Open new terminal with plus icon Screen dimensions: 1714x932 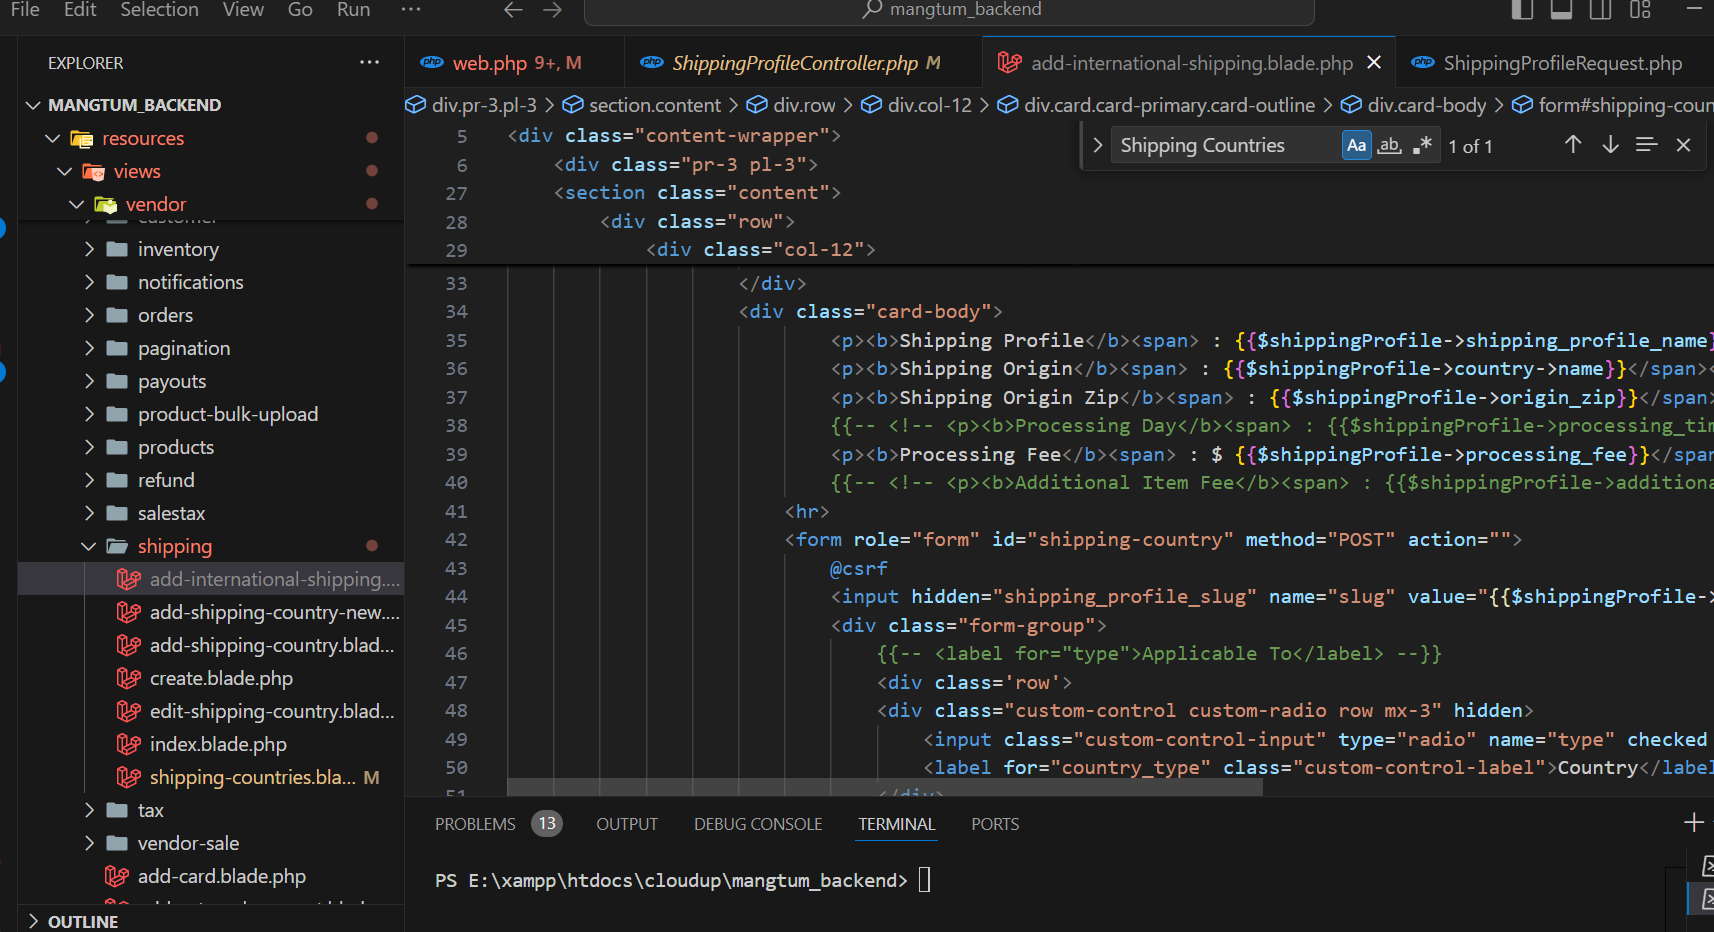1693,823
